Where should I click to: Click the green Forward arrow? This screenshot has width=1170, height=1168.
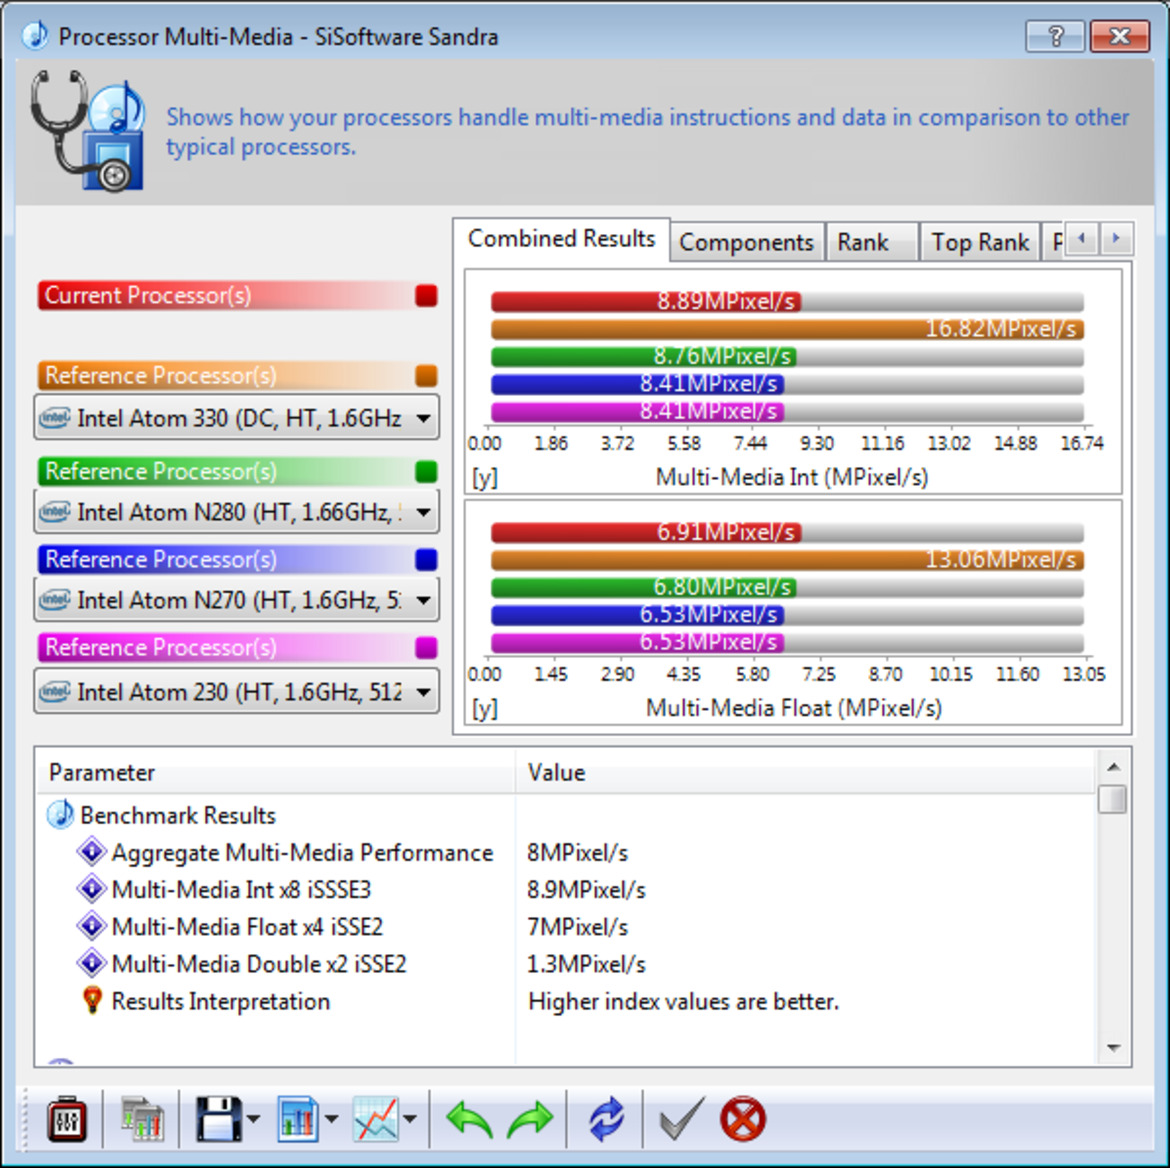[530, 1119]
